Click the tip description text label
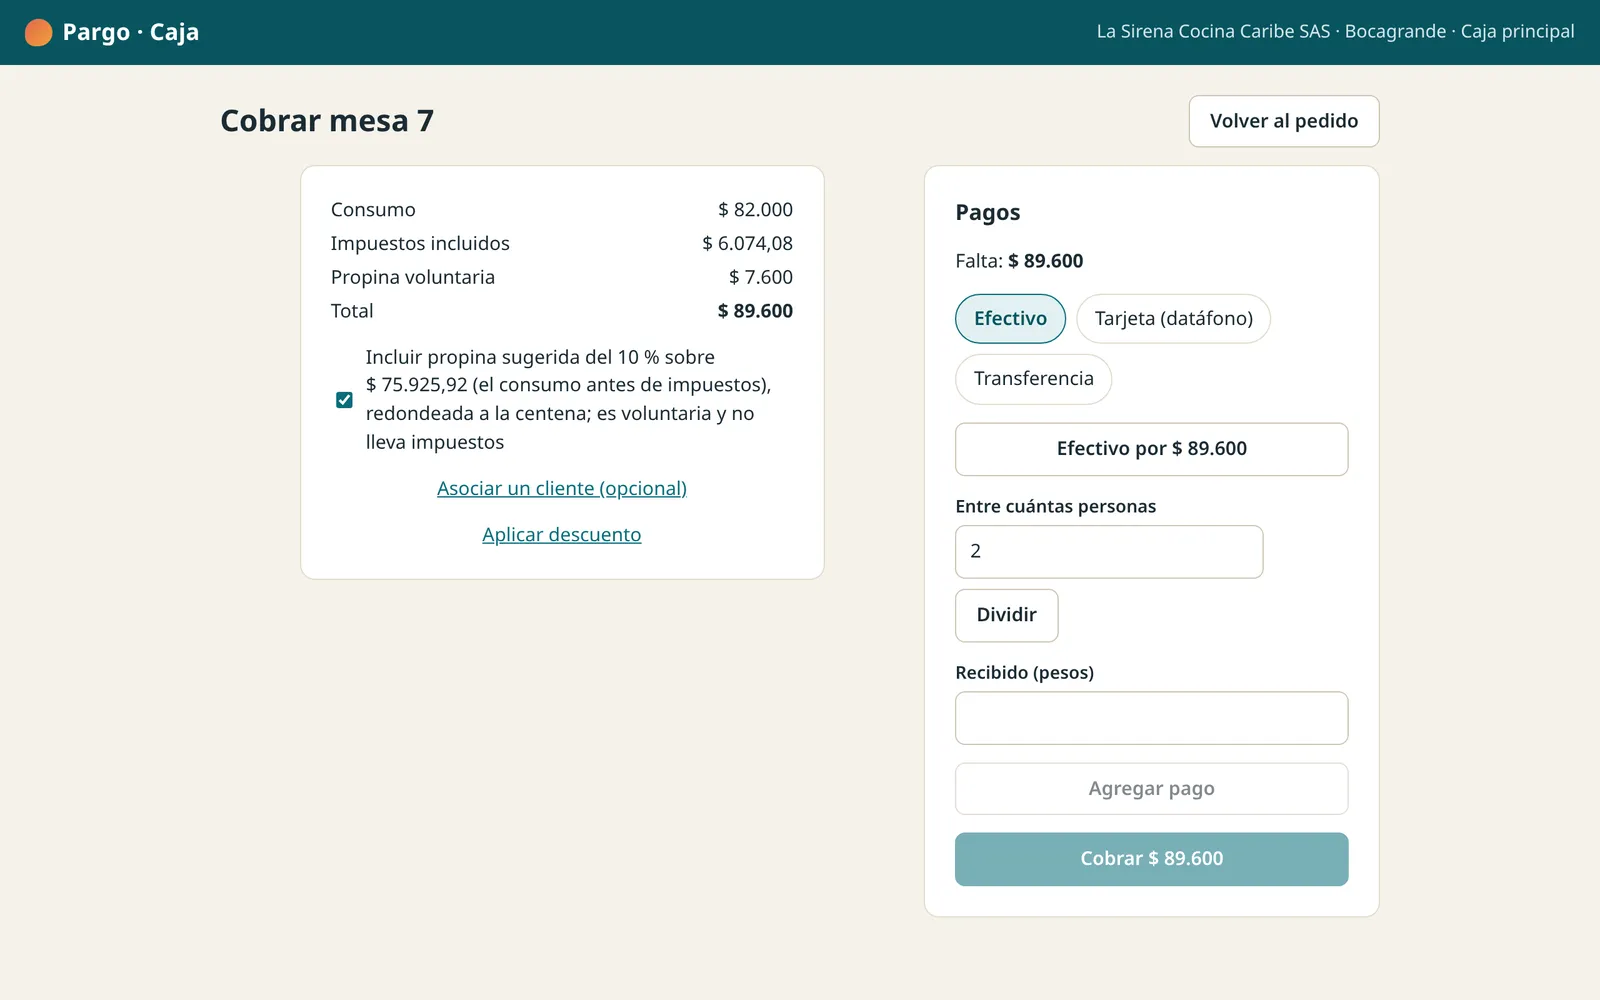1600x1000 pixels. (568, 400)
